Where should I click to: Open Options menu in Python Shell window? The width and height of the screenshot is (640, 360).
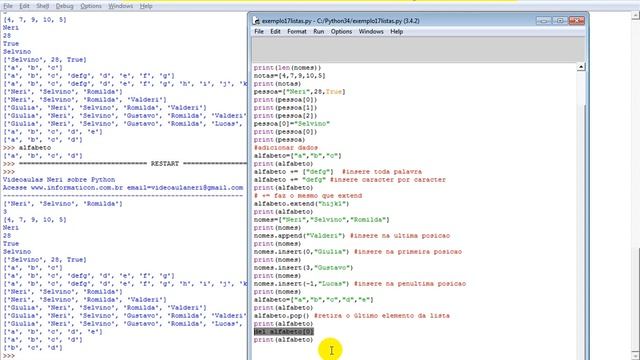pos(91,6)
